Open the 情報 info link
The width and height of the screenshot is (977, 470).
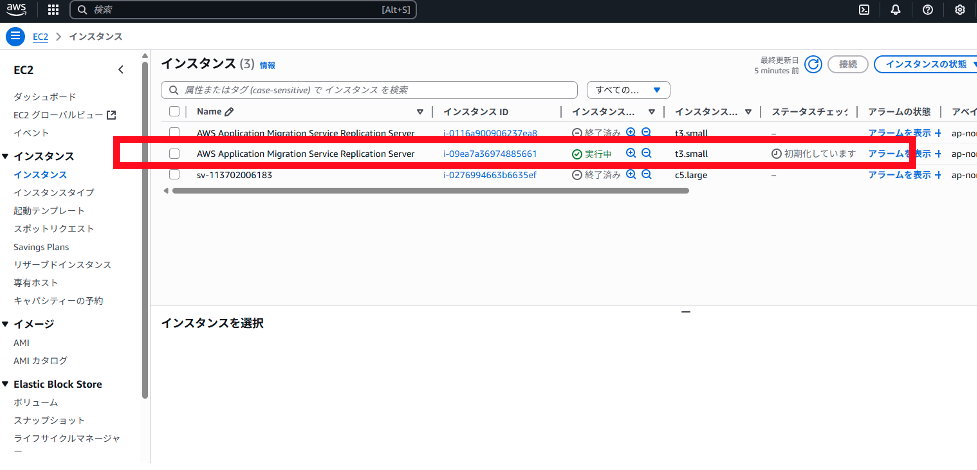click(x=267, y=65)
